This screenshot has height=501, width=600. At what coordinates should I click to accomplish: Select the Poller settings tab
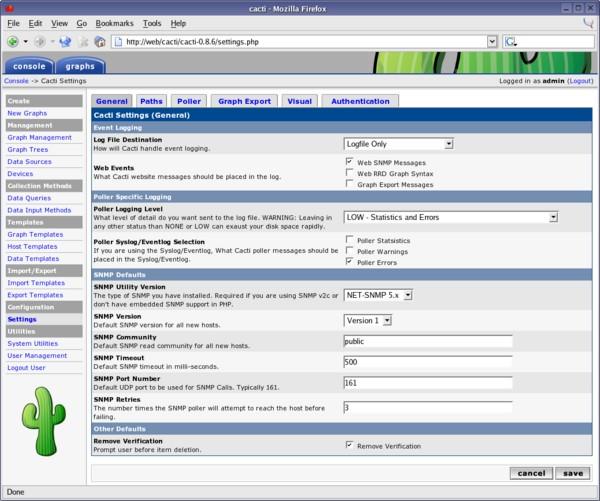[x=189, y=101]
